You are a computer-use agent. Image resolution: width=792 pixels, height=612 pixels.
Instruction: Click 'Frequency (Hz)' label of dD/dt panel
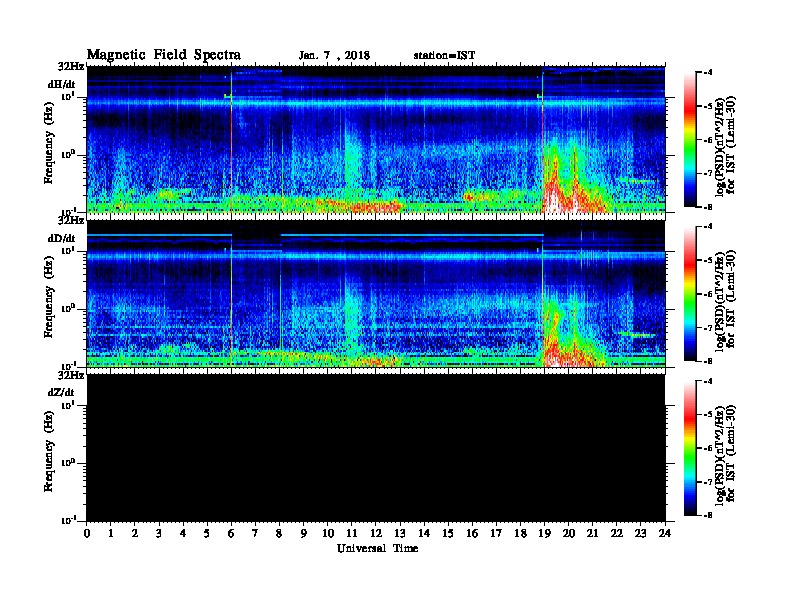click(48, 297)
